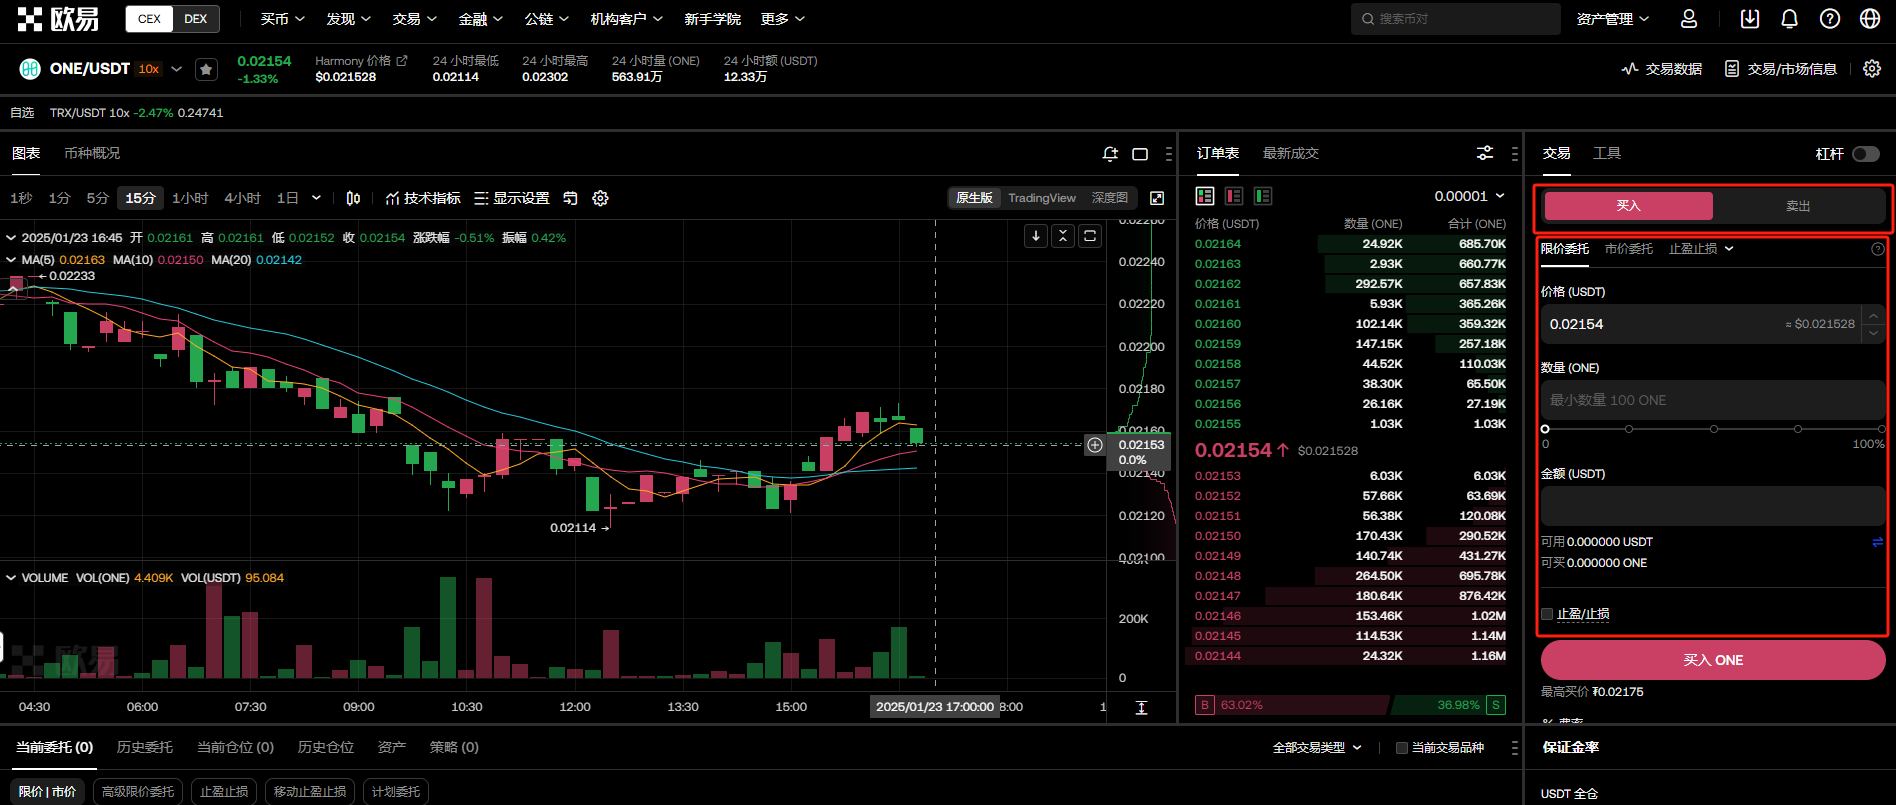Open chart settings gear icon

coord(600,198)
